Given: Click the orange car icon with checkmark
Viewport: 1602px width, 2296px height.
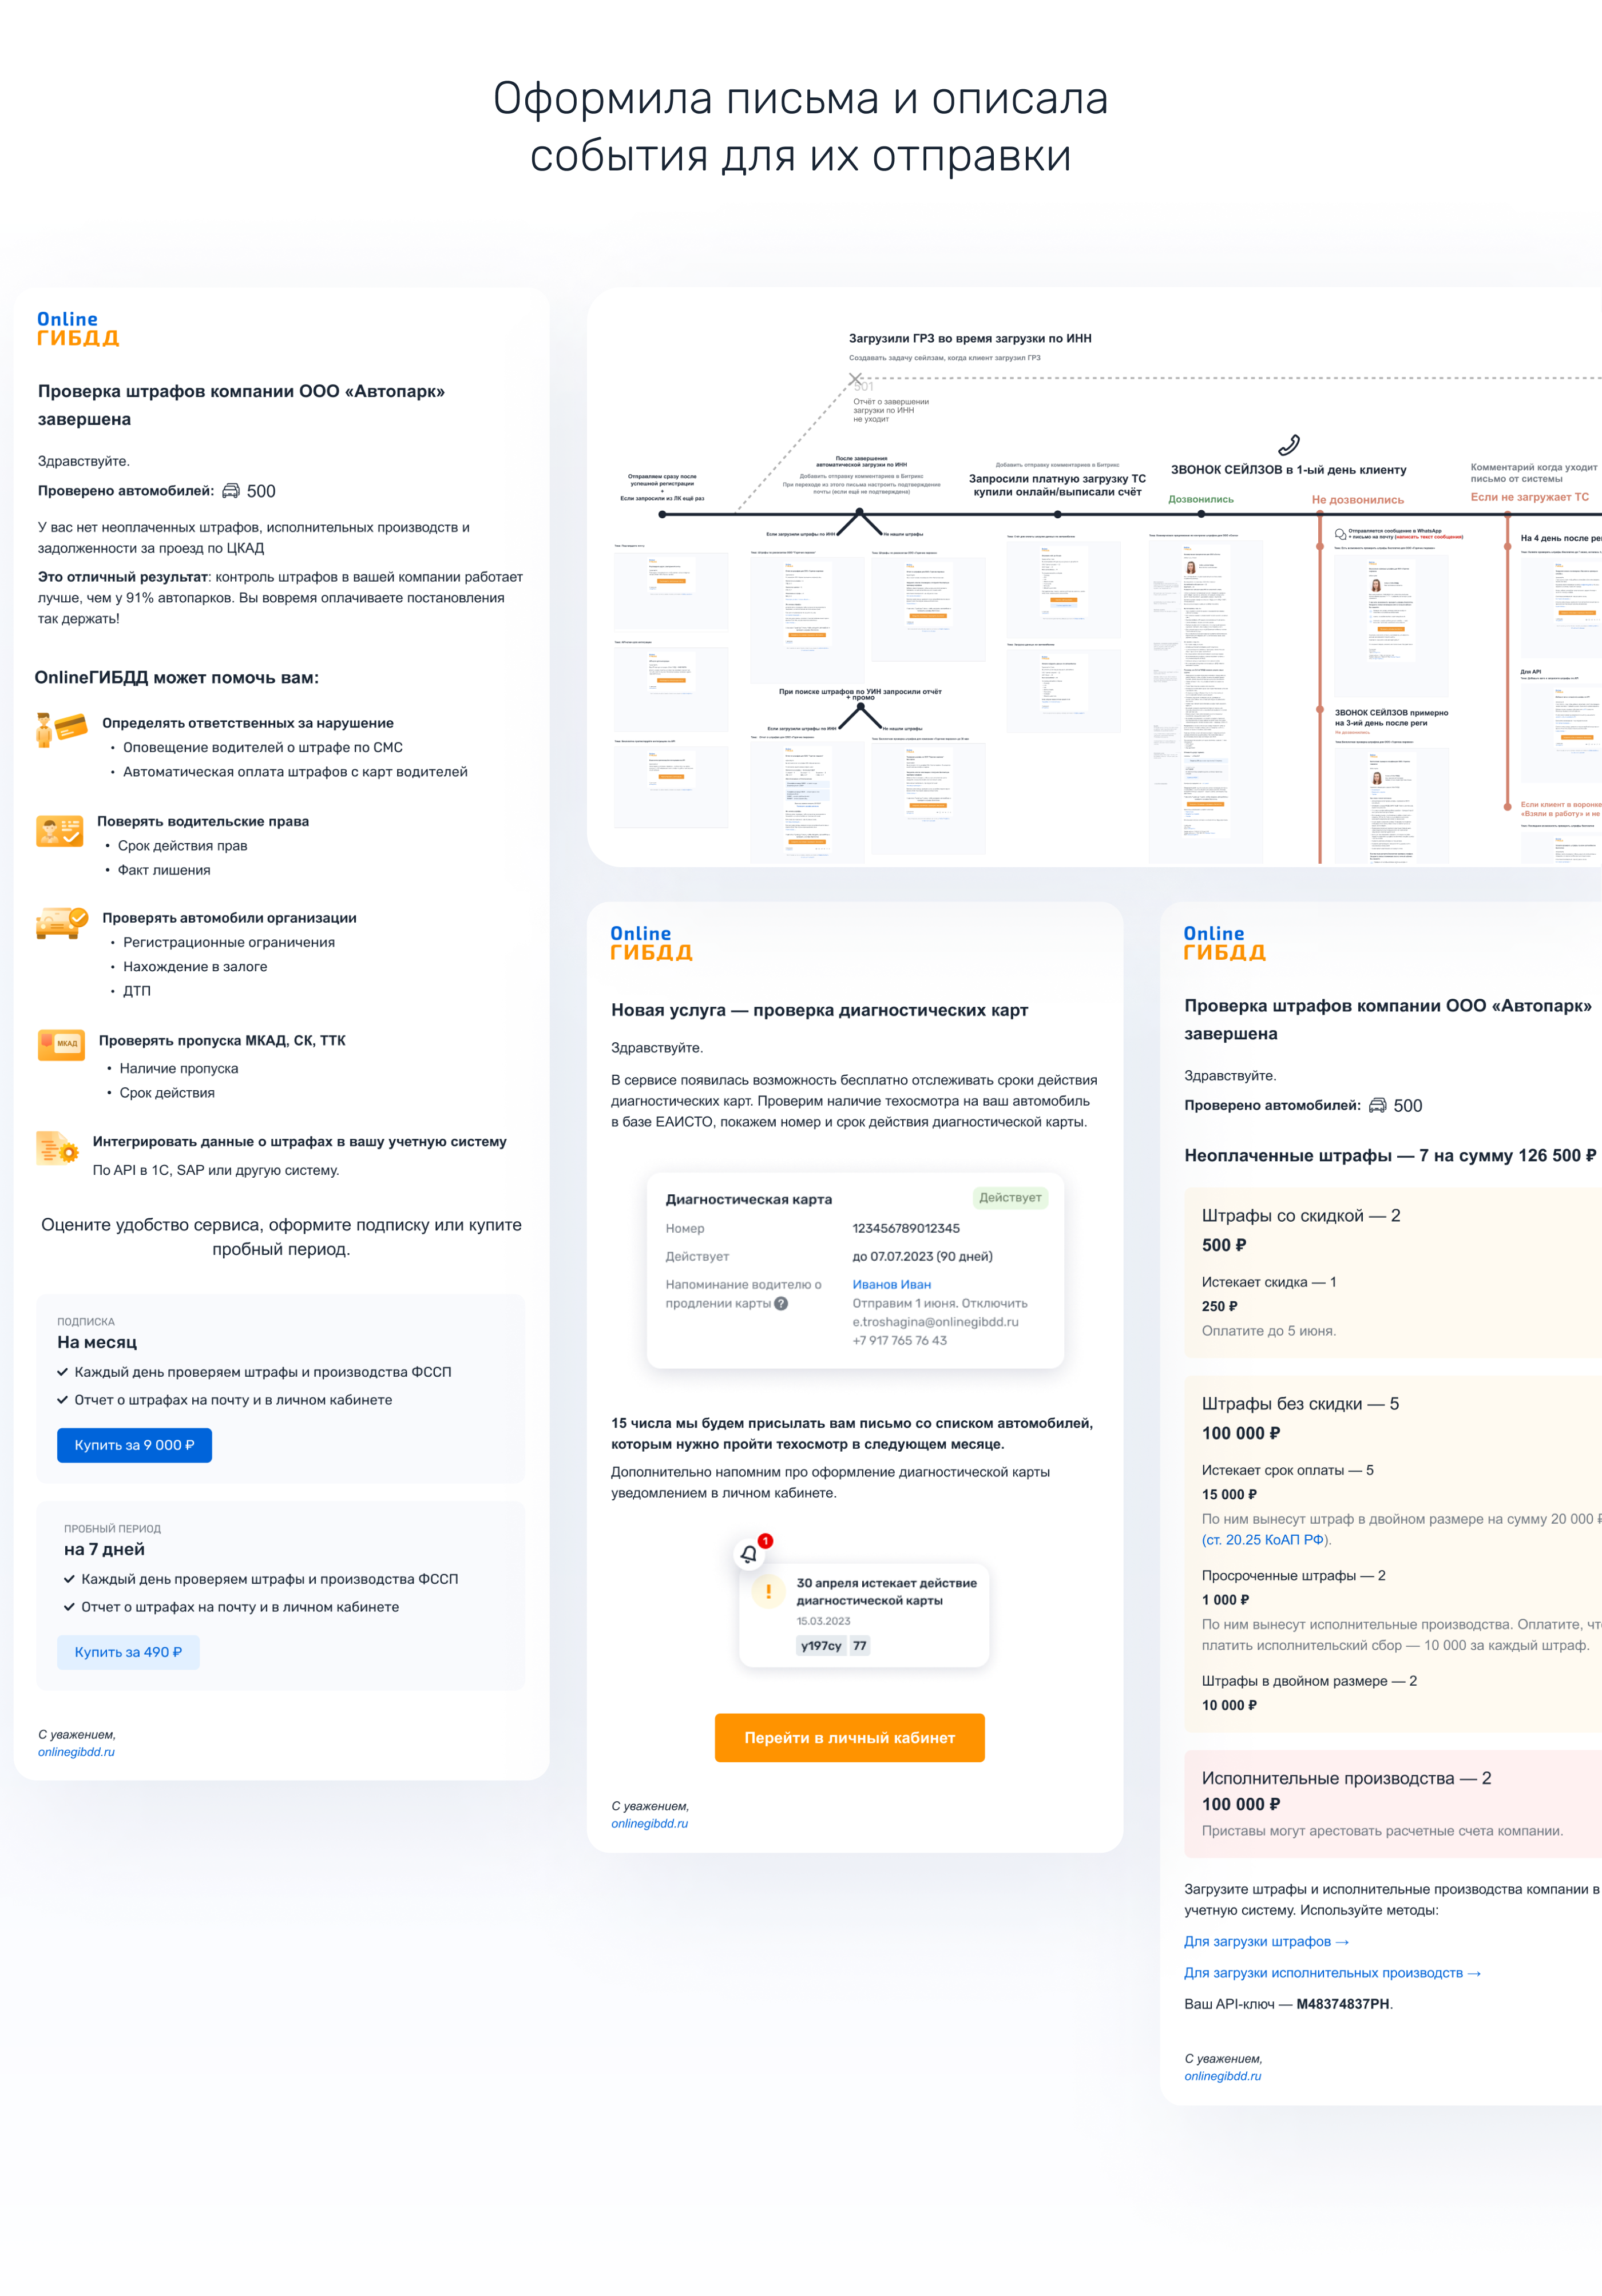Looking at the screenshot, I should 61,922.
